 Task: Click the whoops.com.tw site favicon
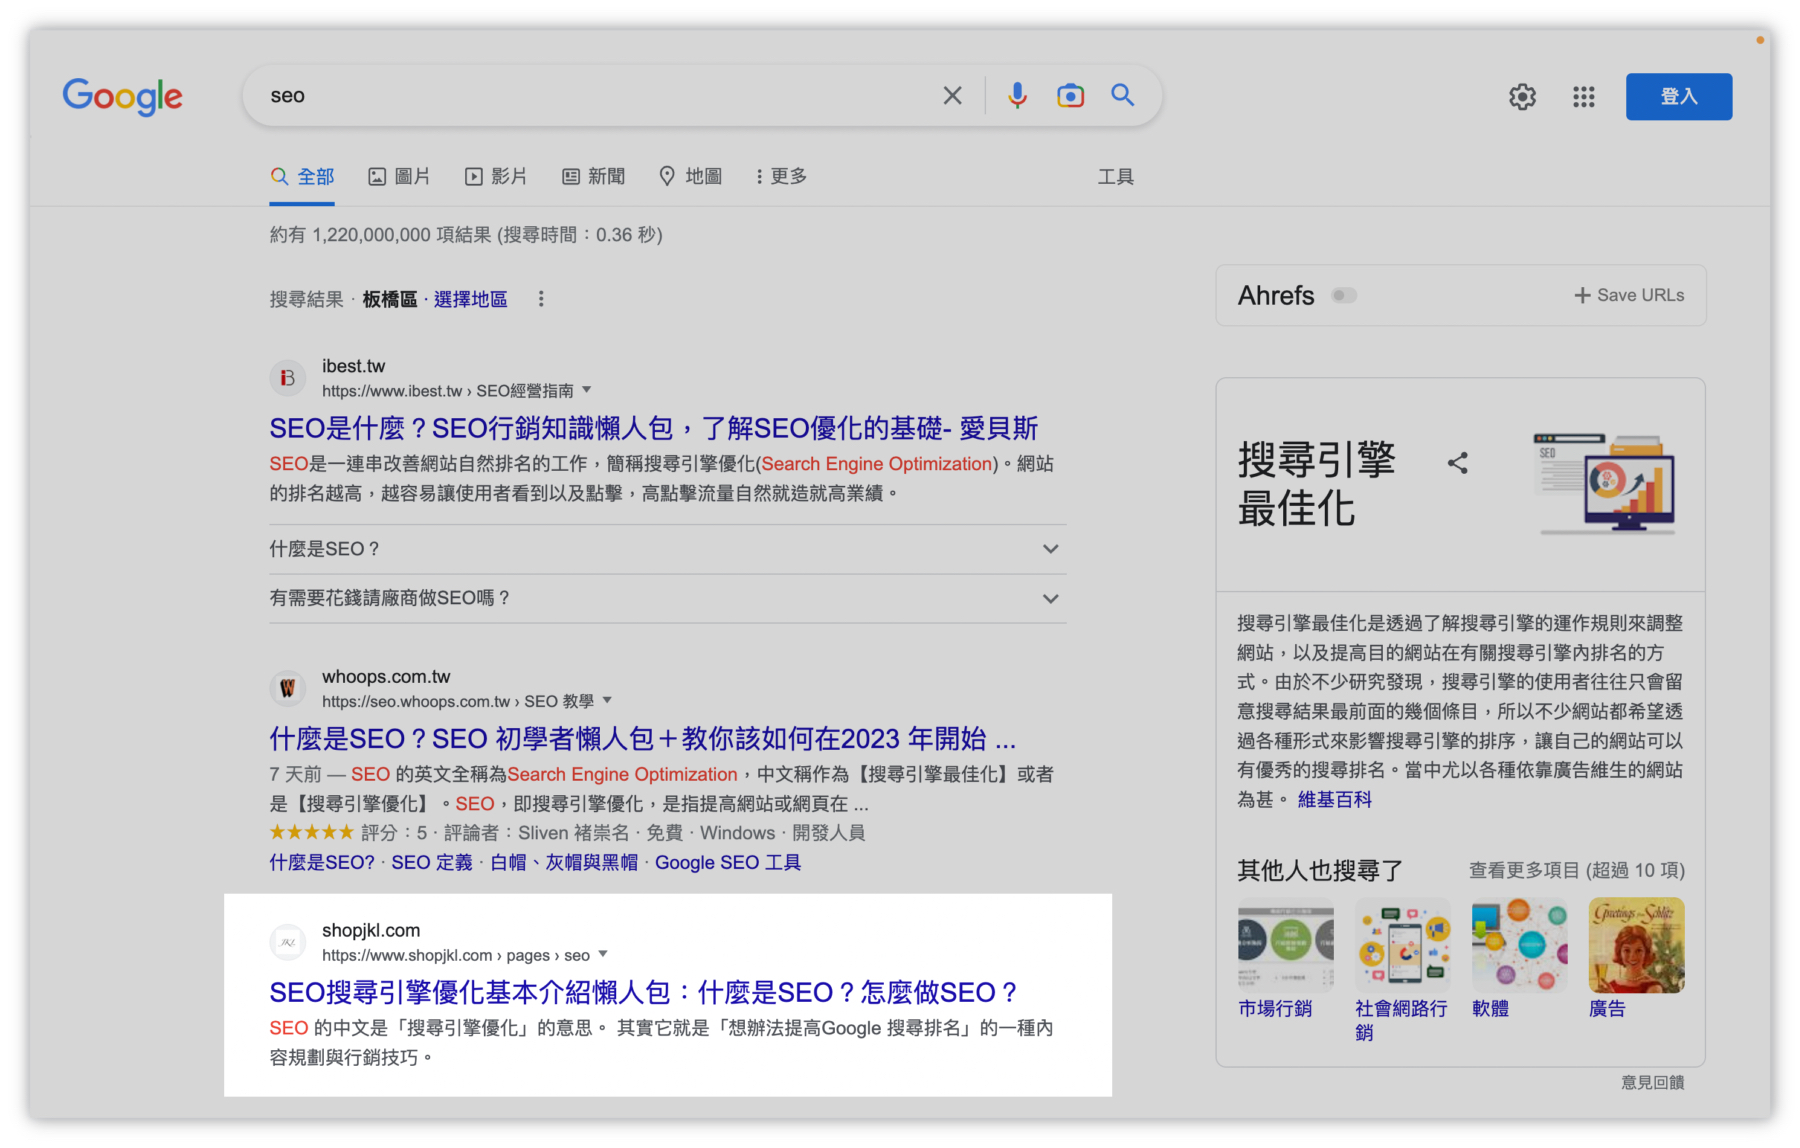click(x=287, y=688)
